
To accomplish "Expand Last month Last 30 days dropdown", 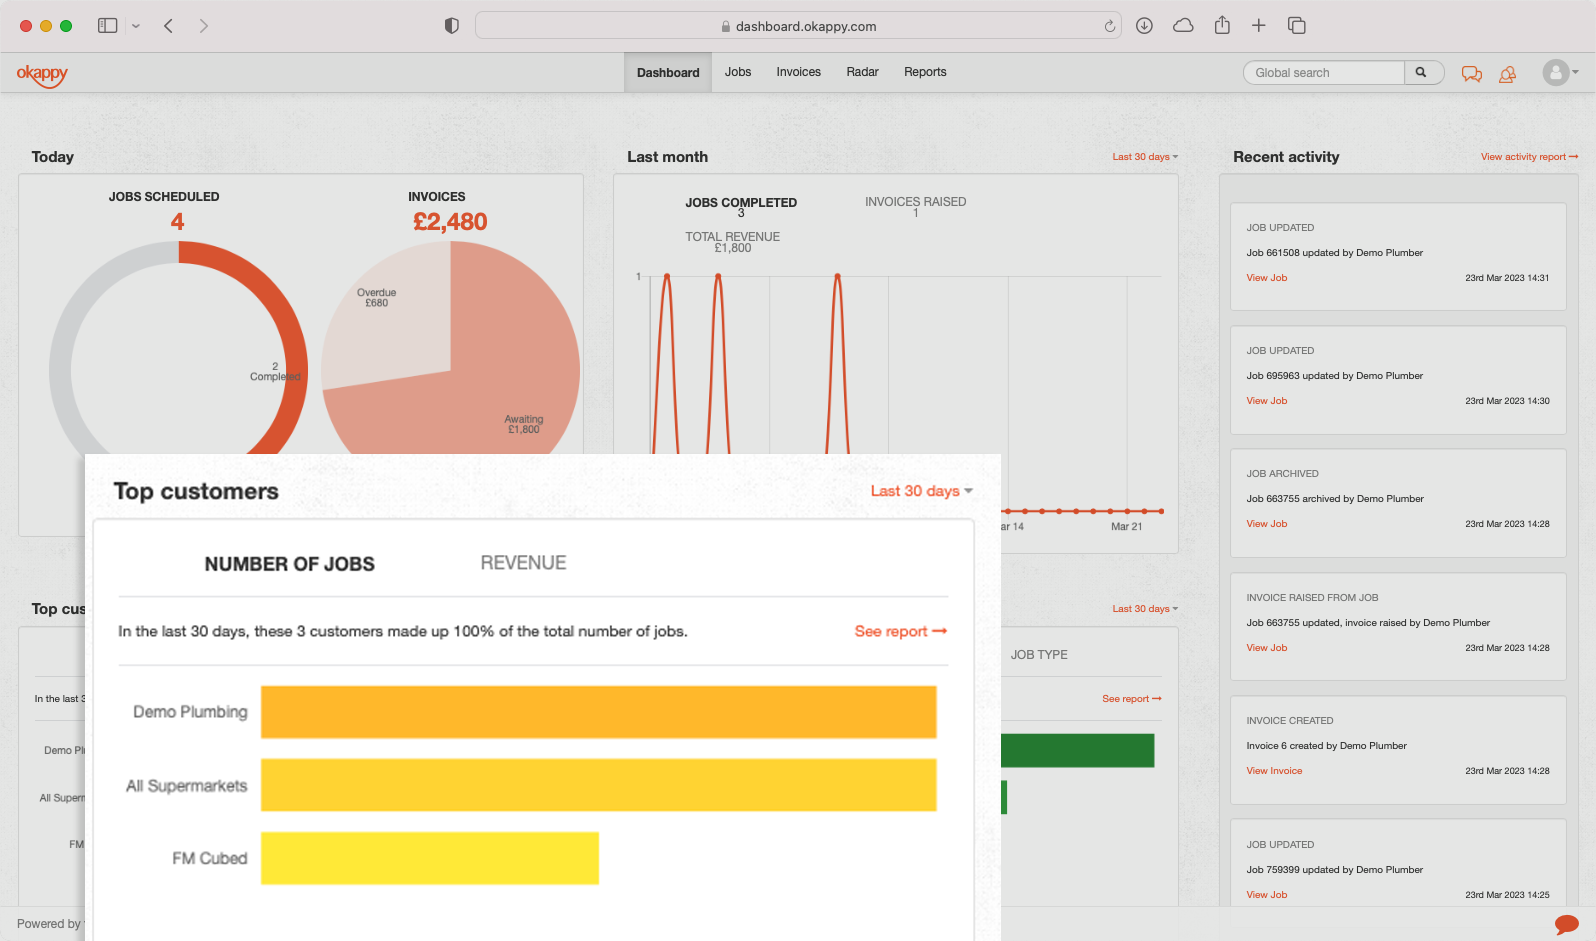I will (1145, 157).
